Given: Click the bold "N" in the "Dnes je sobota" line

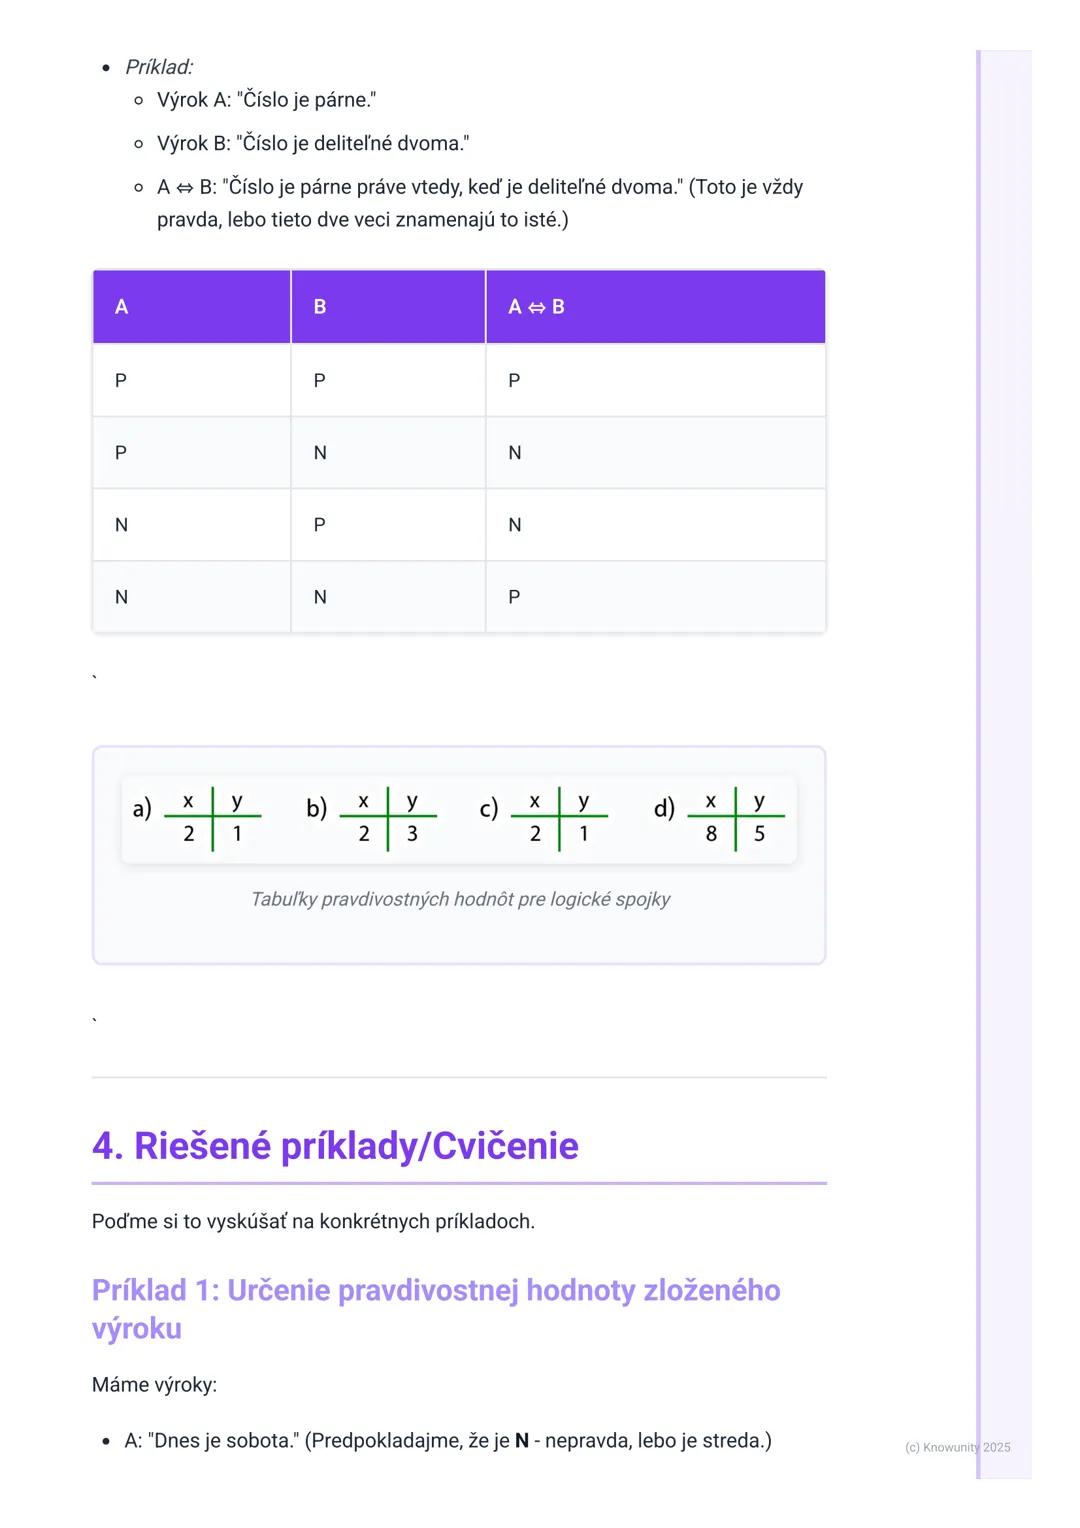Looking at the screenshot, I should pyautogui.click(x=522, y=1441).
